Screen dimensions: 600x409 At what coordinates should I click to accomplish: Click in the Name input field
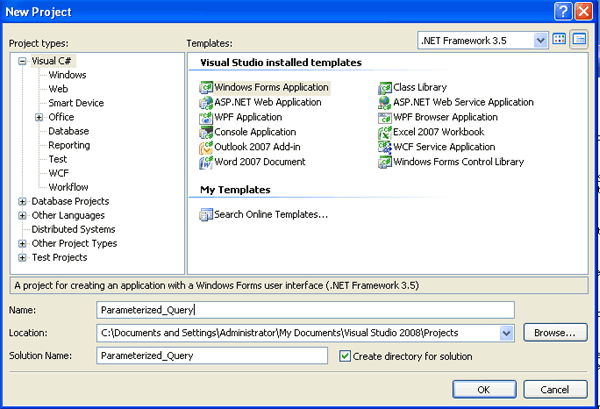(x=305, y=310)
